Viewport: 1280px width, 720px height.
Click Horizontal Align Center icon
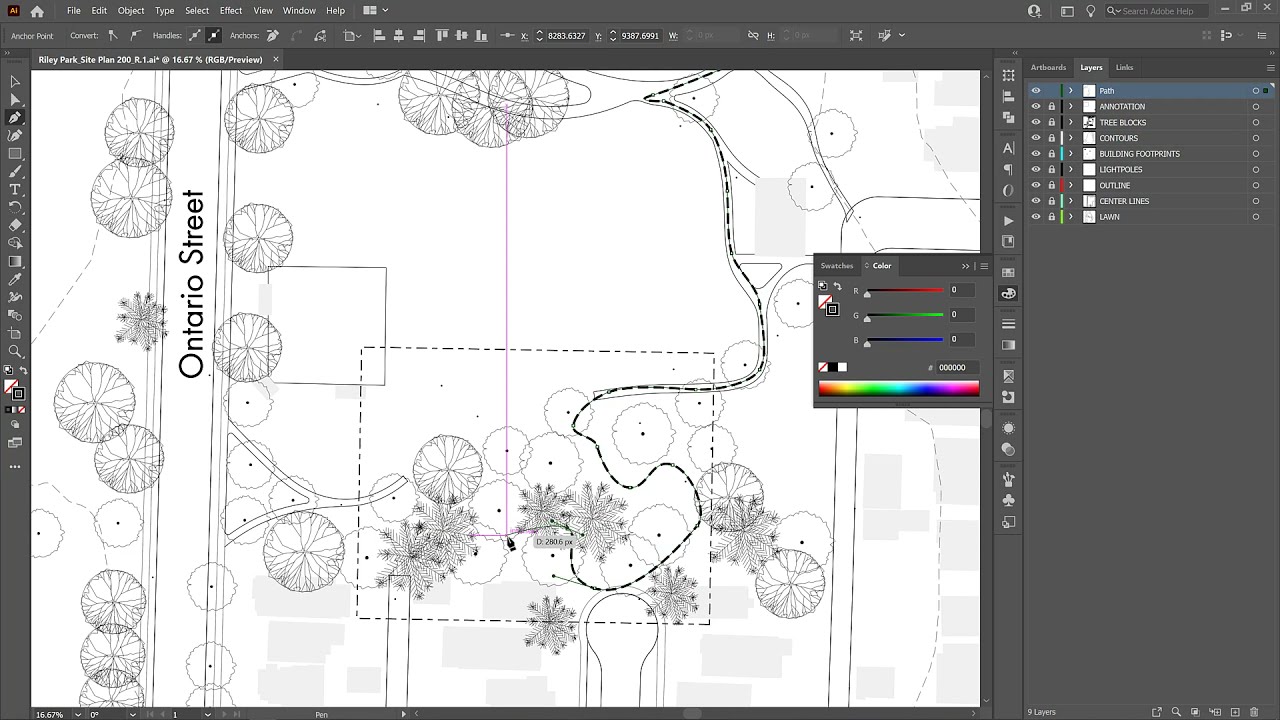click(398, 36)
